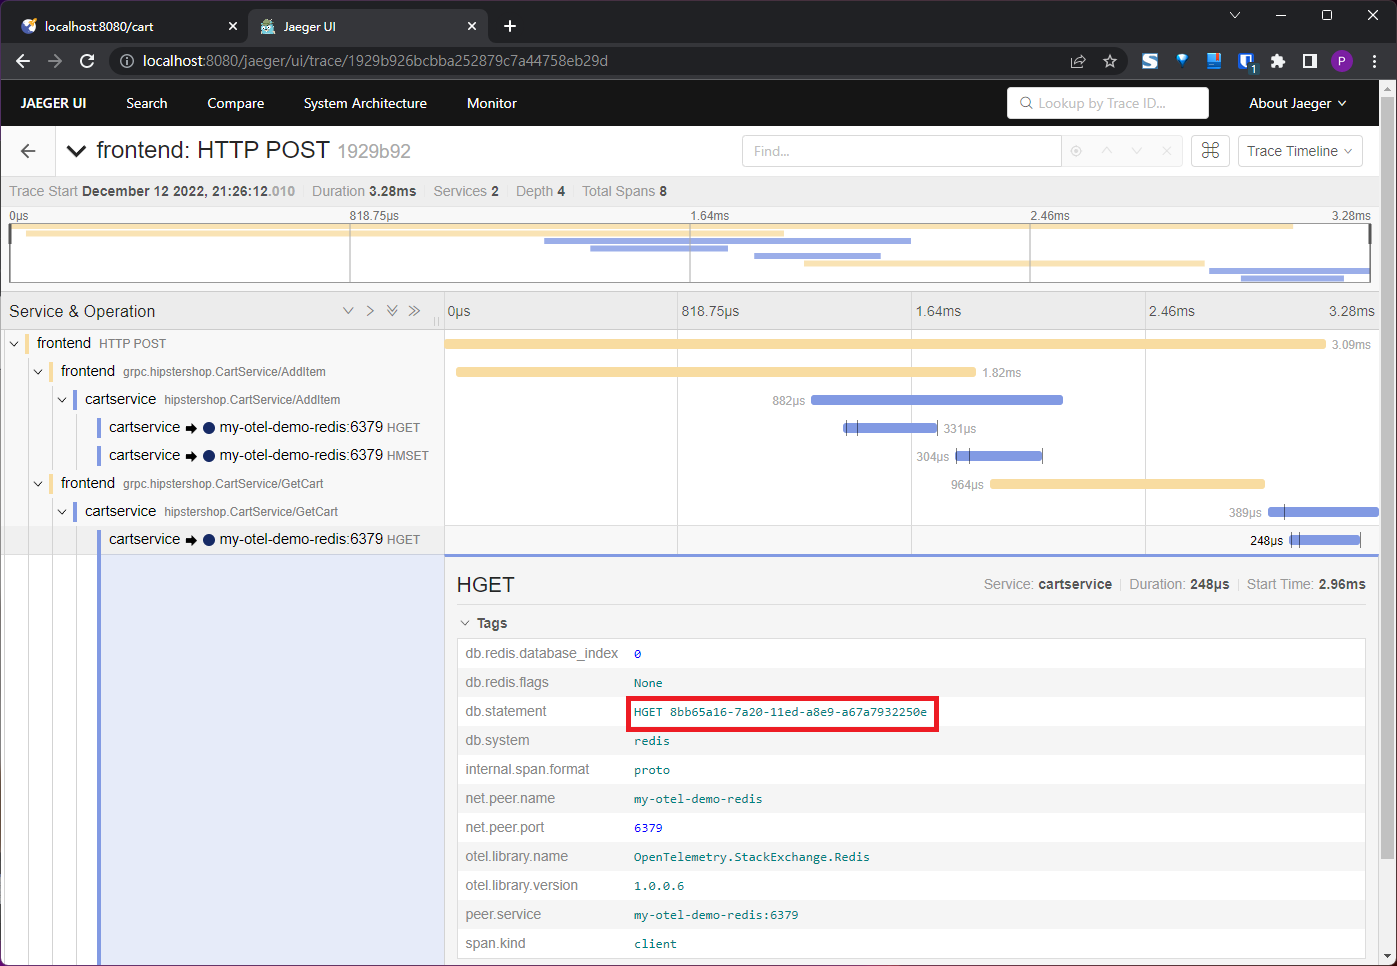Go back in browser history

[23, 61]
